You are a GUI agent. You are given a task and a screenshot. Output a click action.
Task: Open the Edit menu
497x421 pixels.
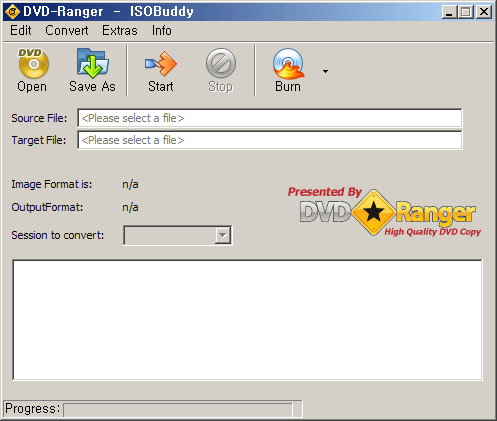tap(21, 31)
